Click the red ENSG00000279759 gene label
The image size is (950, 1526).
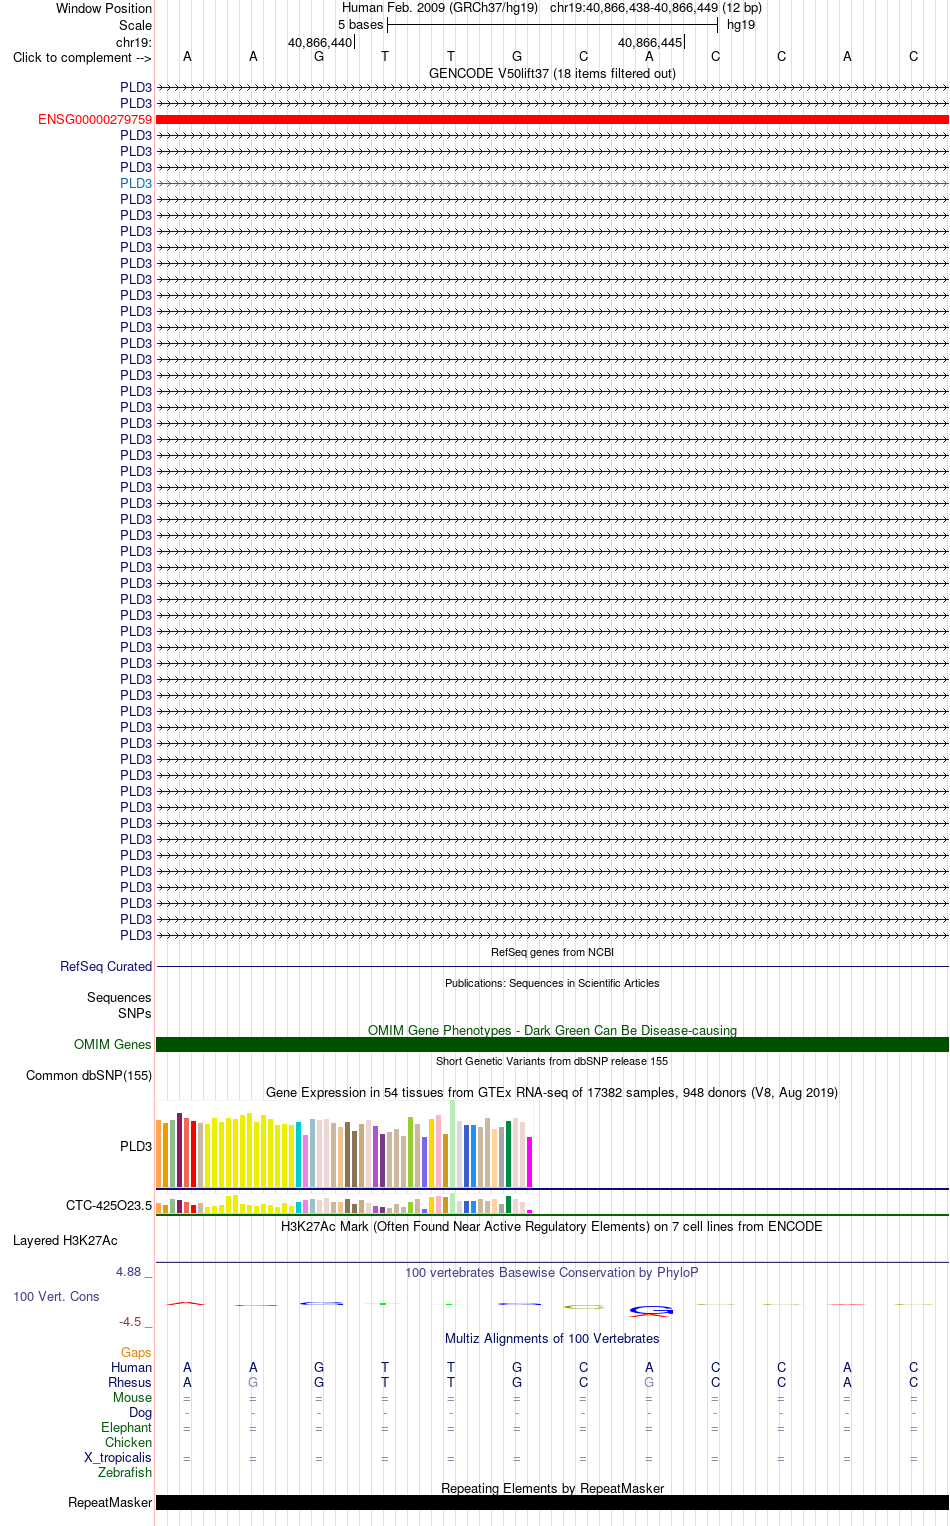(95, 119)
